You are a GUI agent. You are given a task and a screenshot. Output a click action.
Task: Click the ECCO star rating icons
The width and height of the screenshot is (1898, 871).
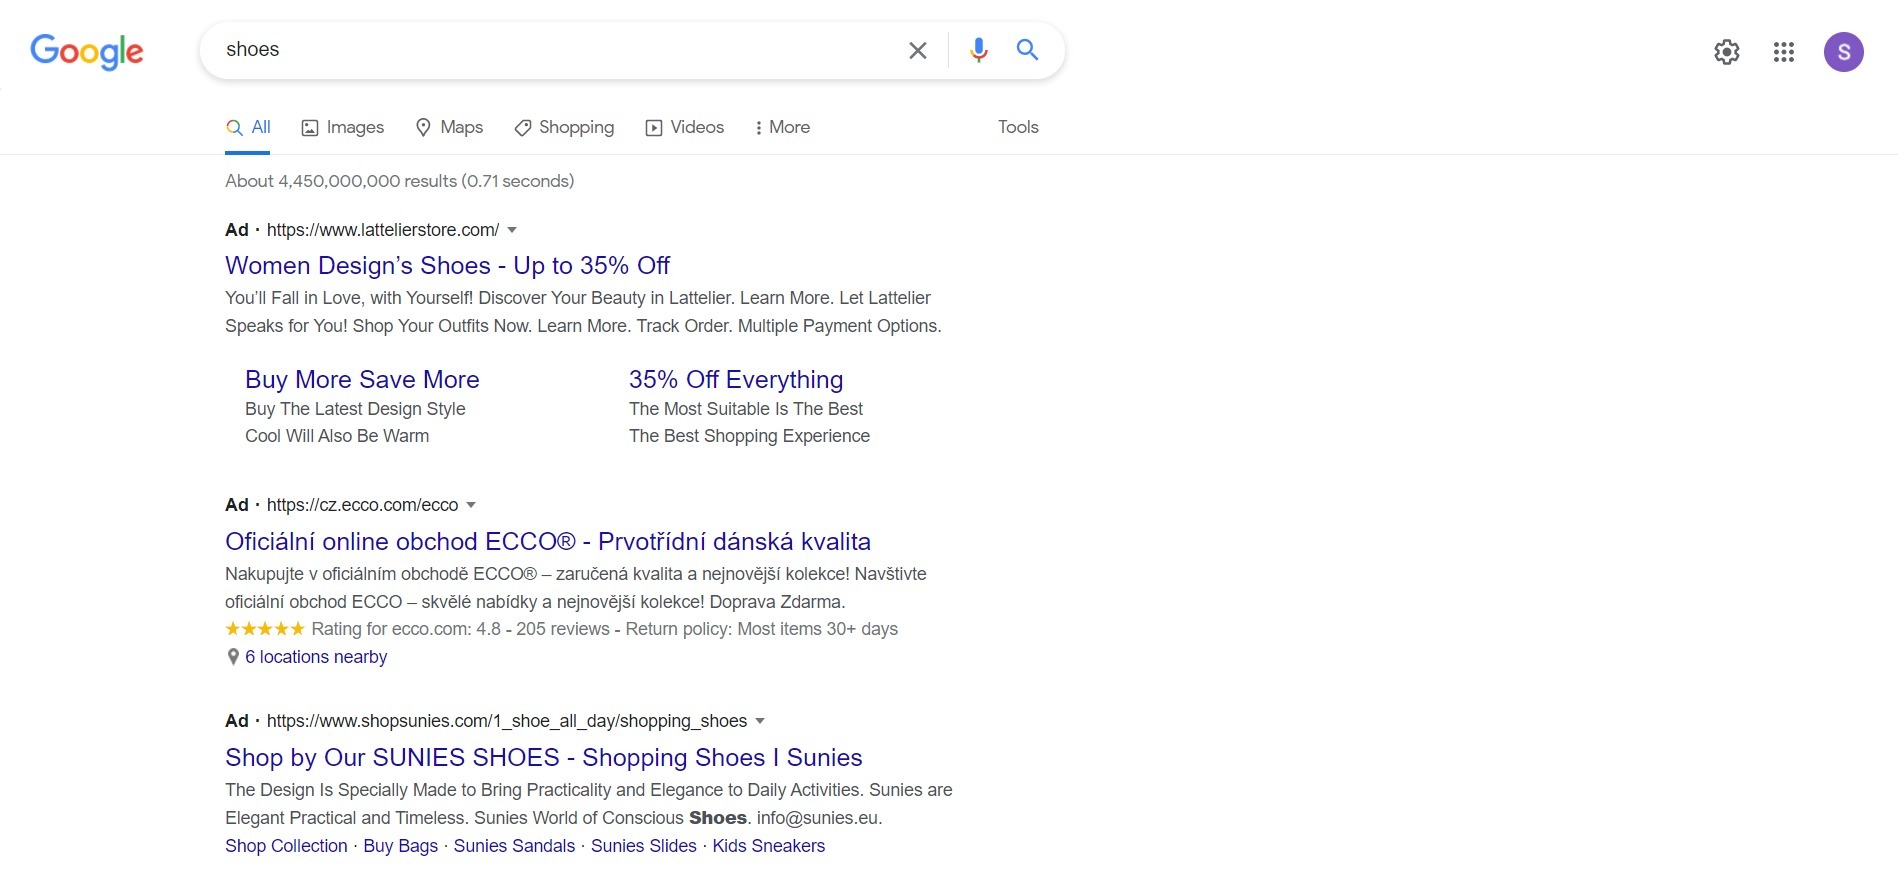265,629
